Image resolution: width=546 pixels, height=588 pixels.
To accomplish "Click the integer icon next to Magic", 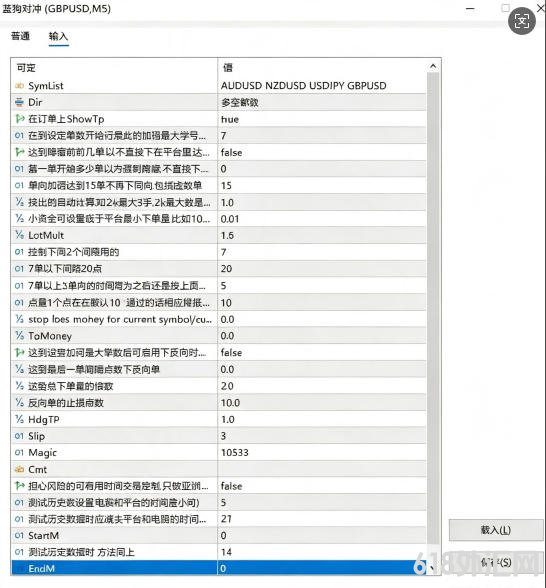I will pyautogui.click(x=19, y=452).
